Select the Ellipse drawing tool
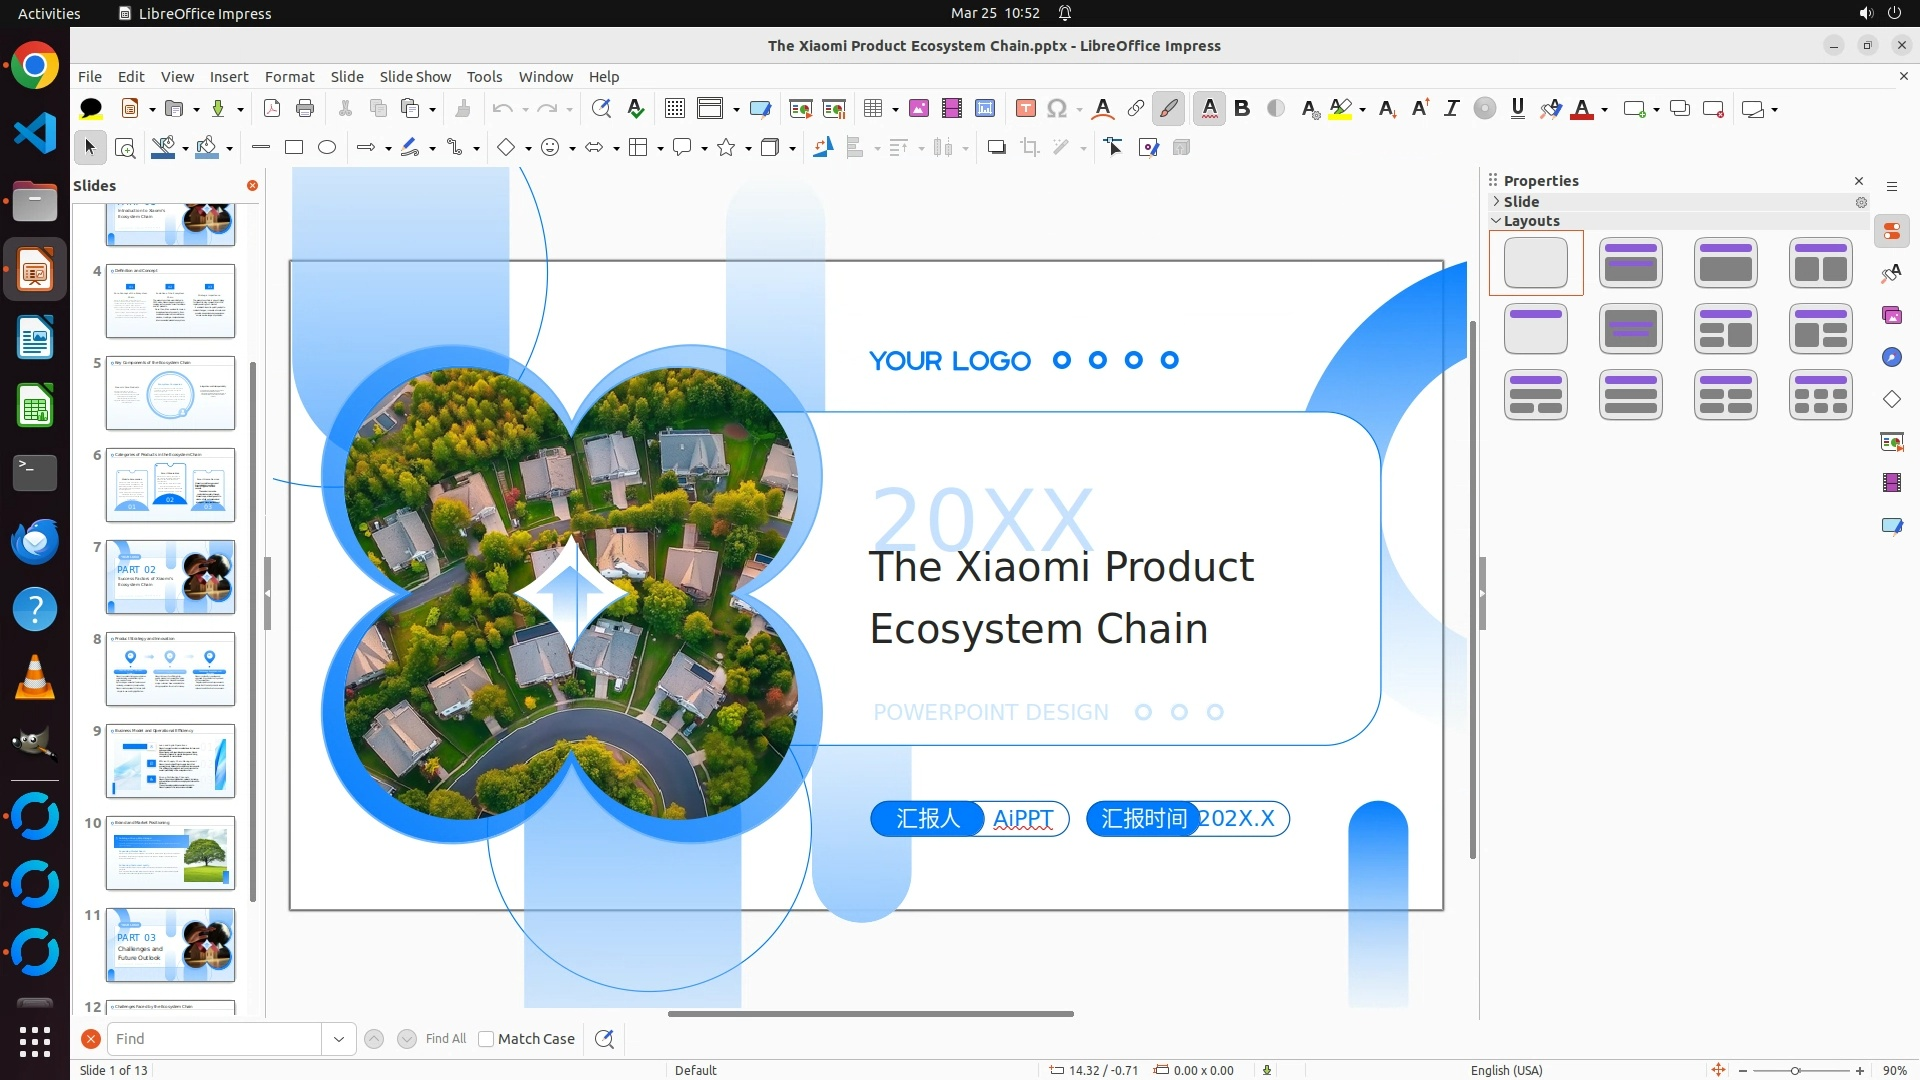The width and height of the screenshot is (1920, 1080). click(327, 148)
